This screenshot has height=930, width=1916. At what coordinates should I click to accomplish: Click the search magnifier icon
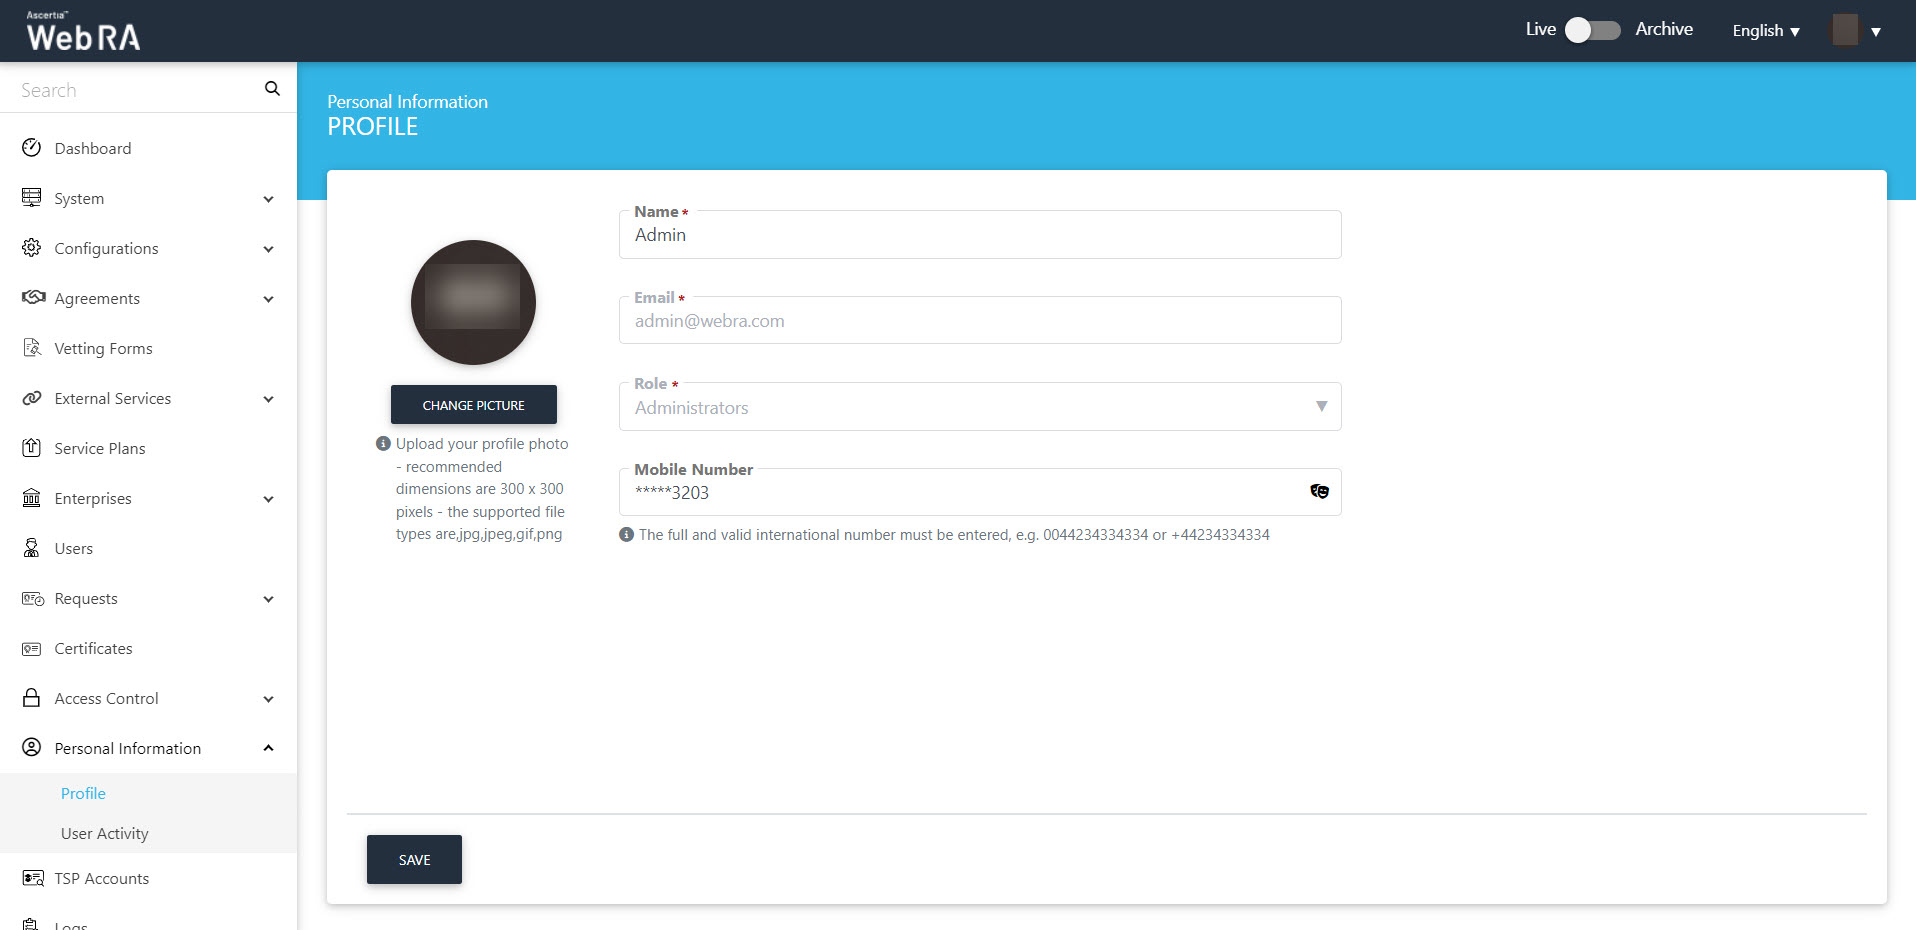[x=272, y=89]
